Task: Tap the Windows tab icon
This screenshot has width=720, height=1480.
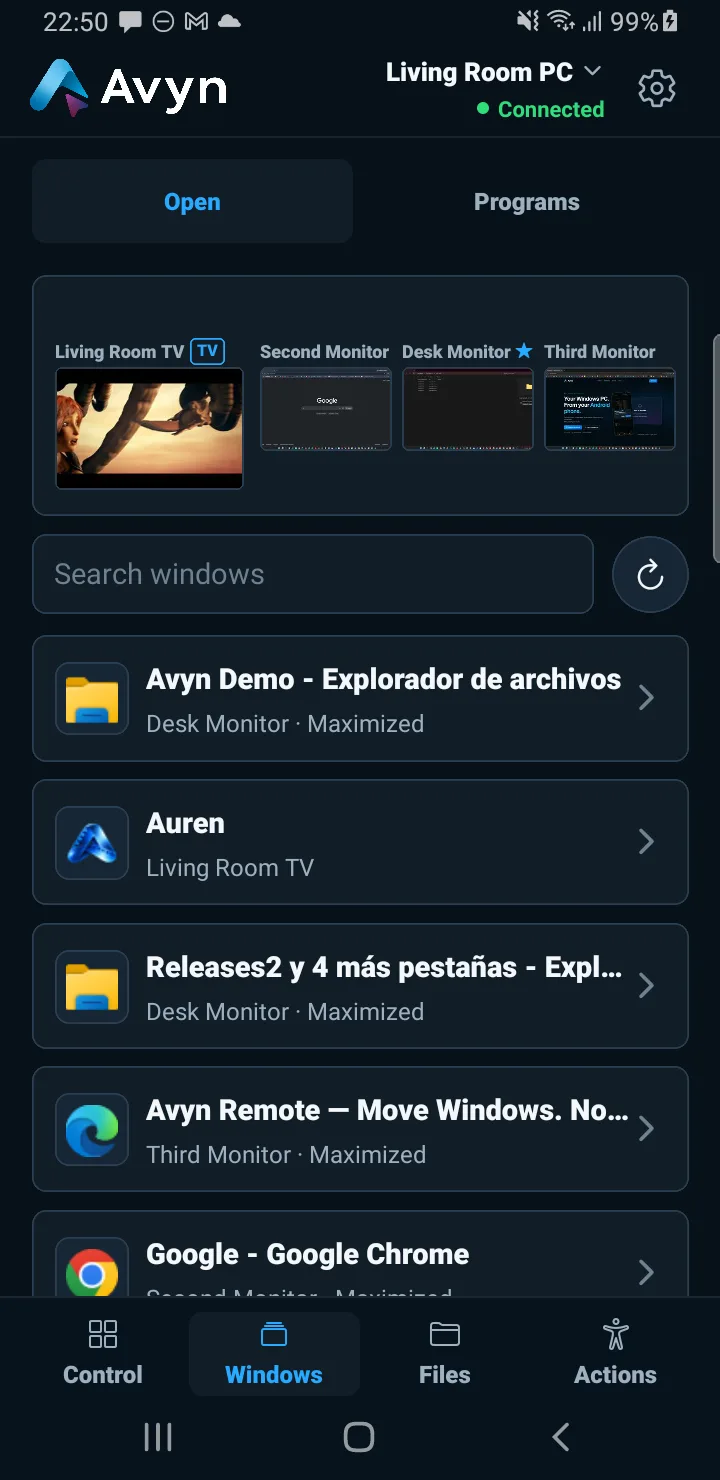Action: [x=274, y=1334]
